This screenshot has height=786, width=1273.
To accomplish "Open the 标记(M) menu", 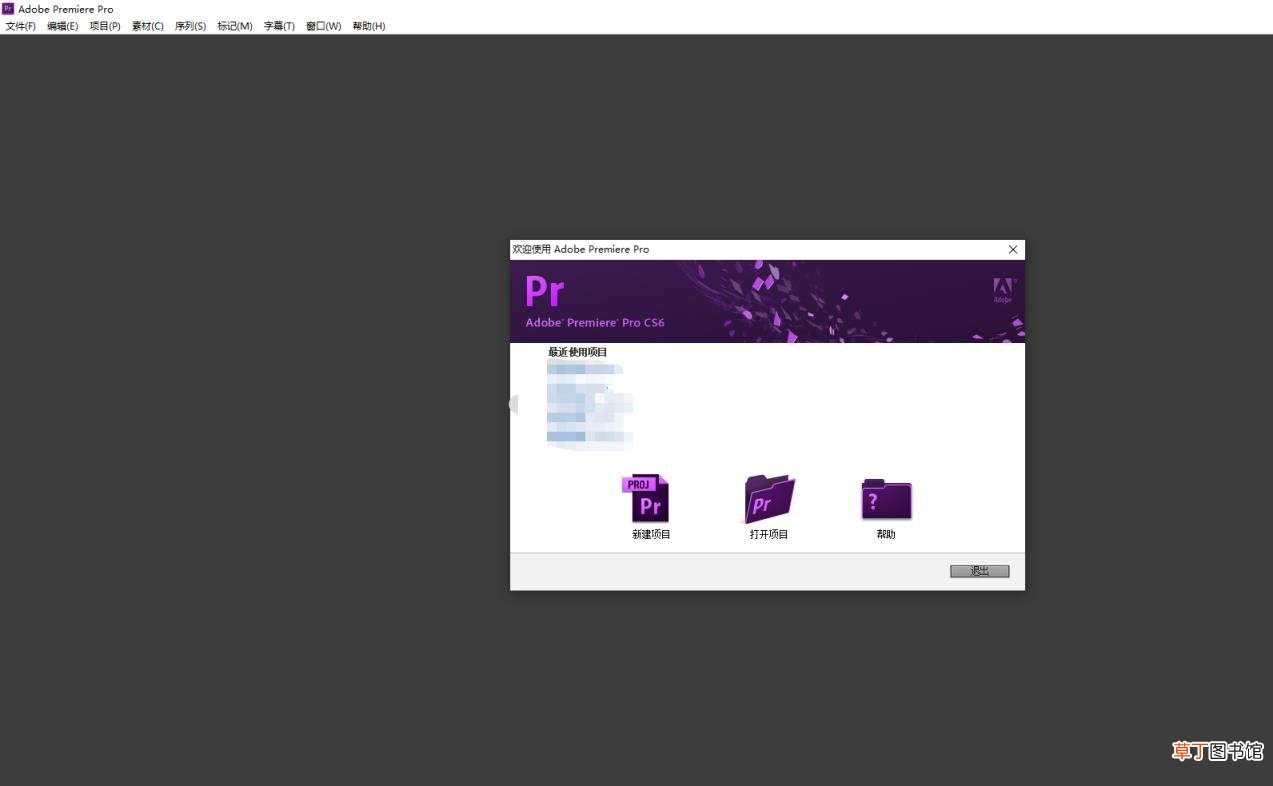I will point(235,26).
